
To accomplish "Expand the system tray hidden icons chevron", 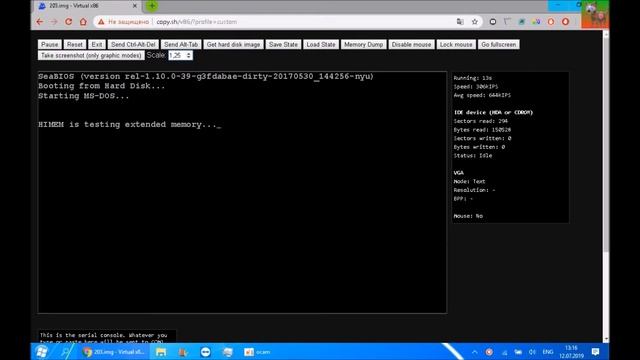I will click(475, 352).
